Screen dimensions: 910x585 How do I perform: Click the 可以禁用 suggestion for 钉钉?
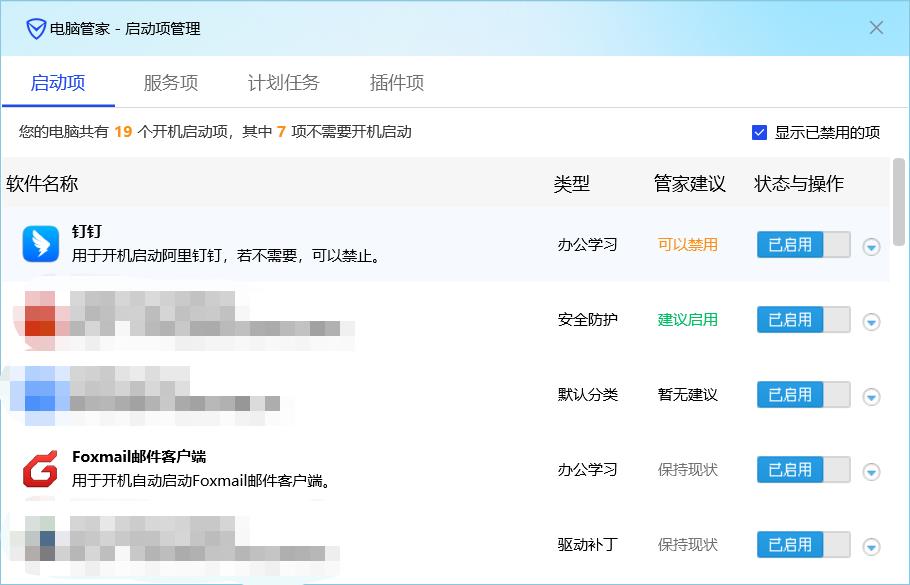688,244
